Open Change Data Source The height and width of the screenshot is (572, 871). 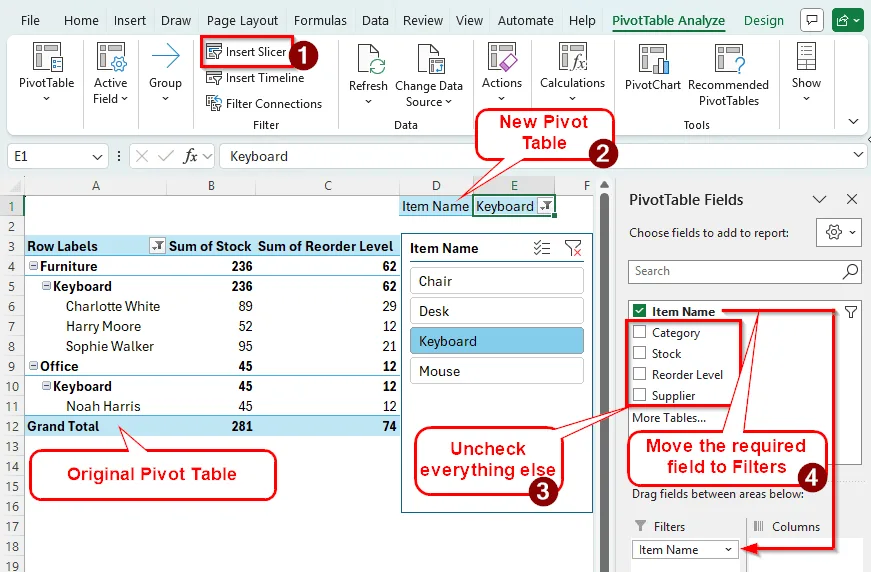click(429, 75)
